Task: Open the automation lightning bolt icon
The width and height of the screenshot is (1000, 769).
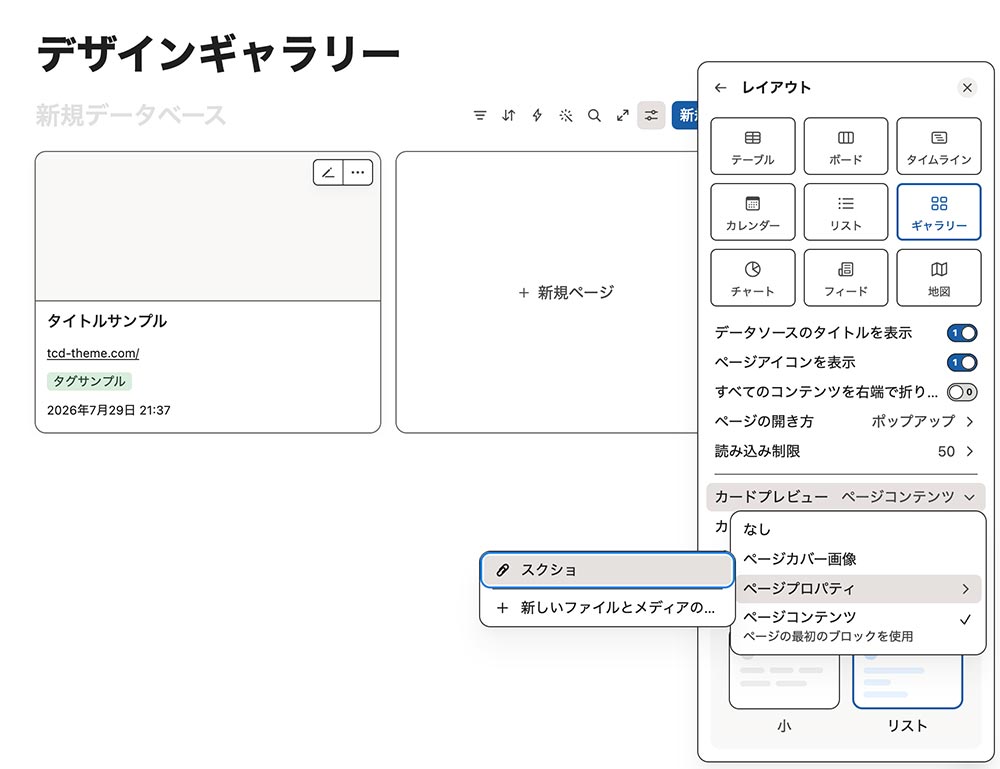Action: (537, 115)
